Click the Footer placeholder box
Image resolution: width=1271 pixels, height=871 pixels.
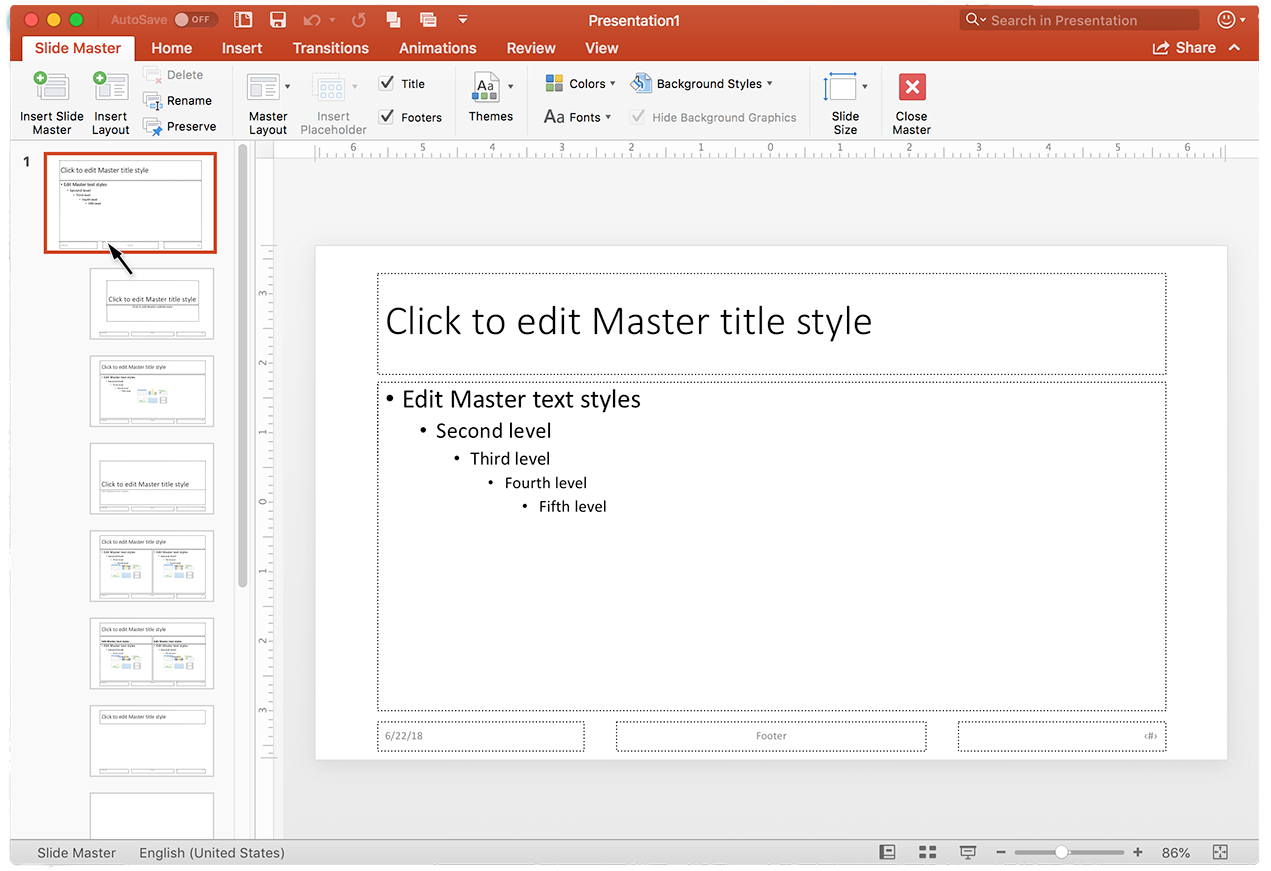(x=771, y=736)
